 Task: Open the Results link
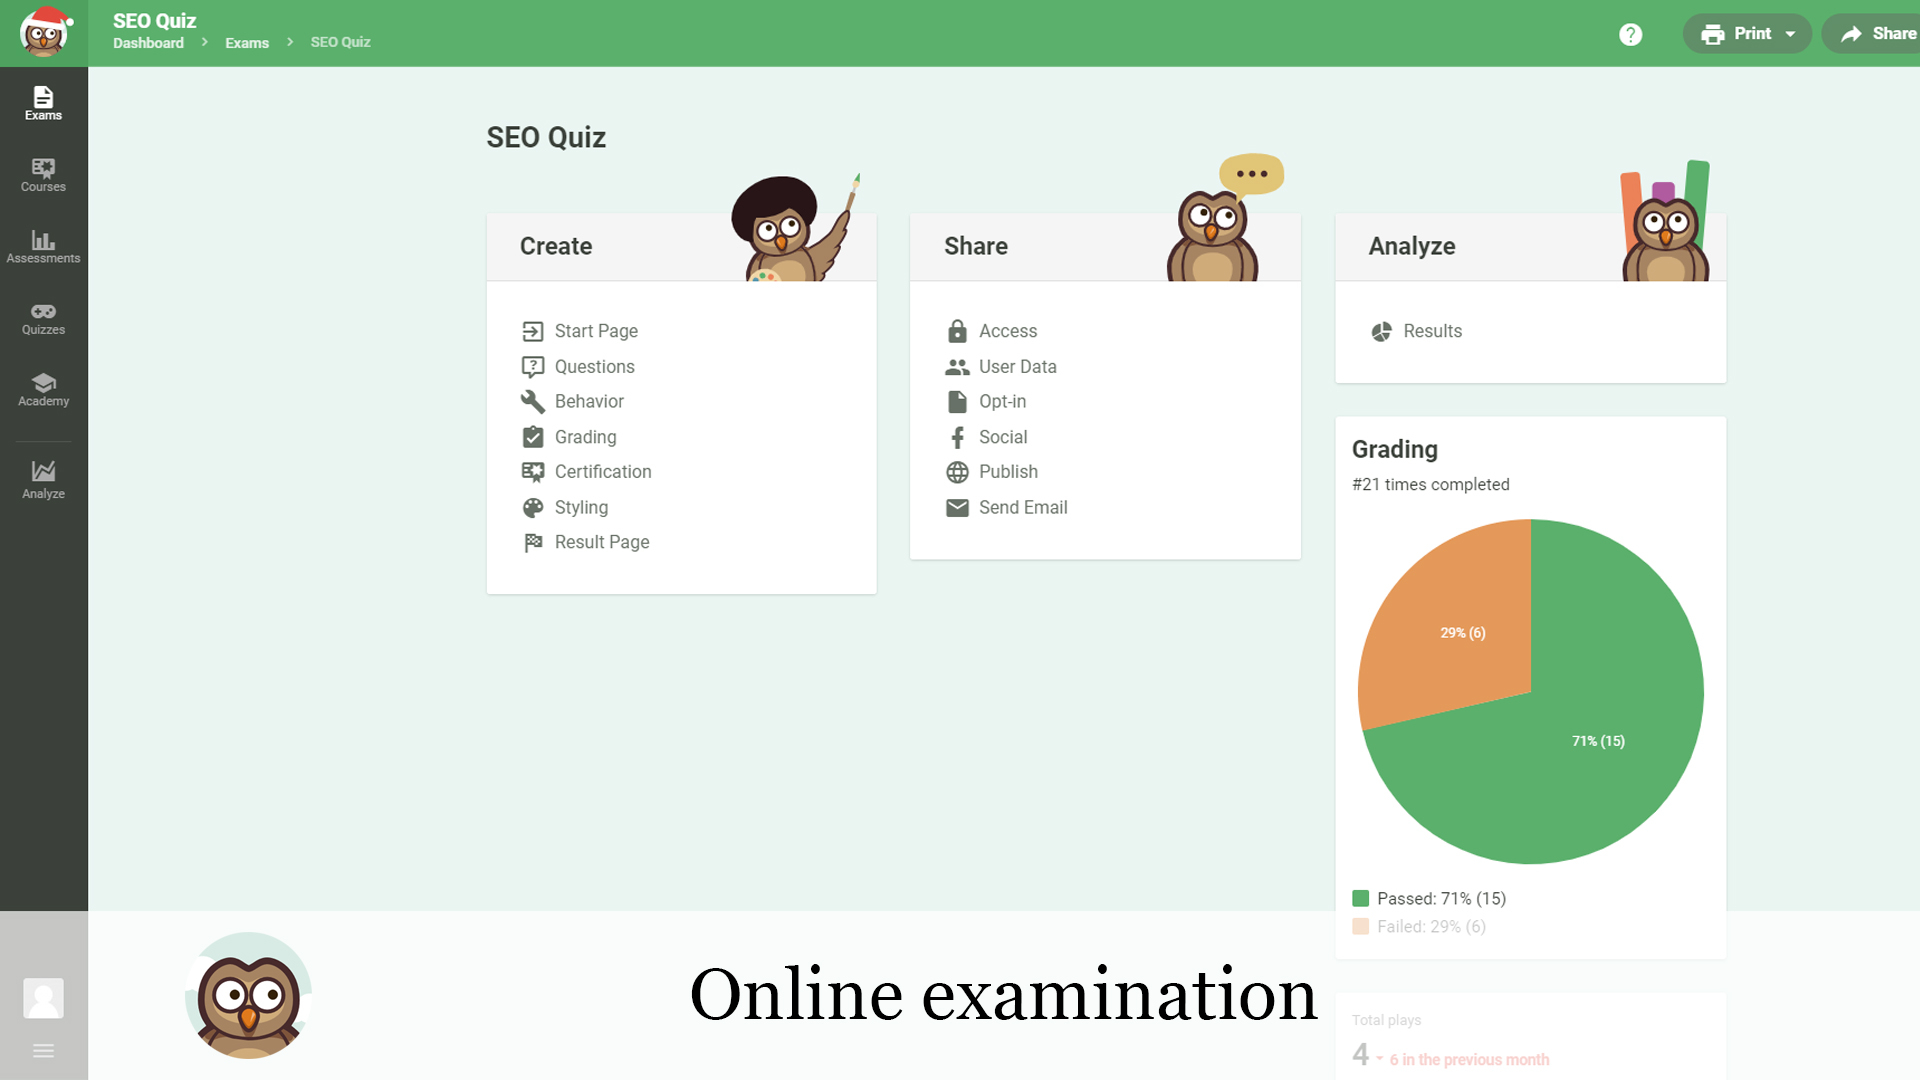(x=1432, y=331)
